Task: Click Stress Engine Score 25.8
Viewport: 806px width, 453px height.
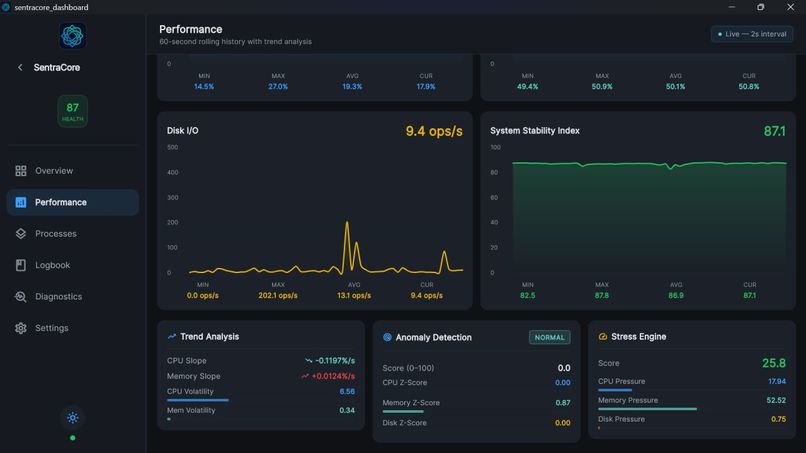Action: 774,363
